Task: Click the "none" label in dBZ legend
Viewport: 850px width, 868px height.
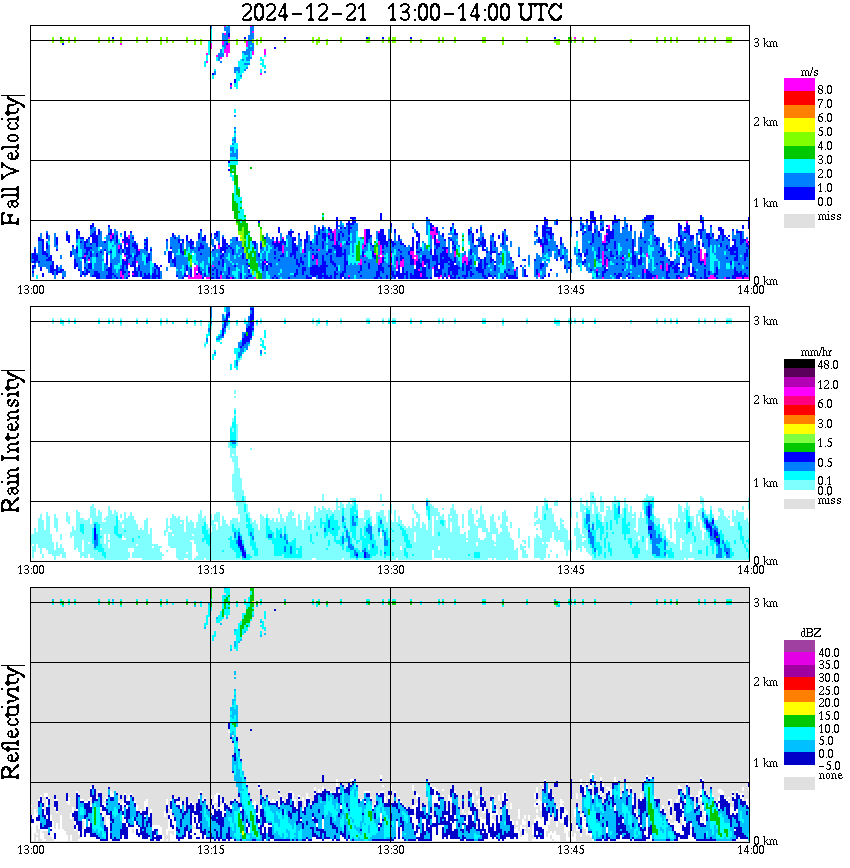Action: click(x=830, y=776)
